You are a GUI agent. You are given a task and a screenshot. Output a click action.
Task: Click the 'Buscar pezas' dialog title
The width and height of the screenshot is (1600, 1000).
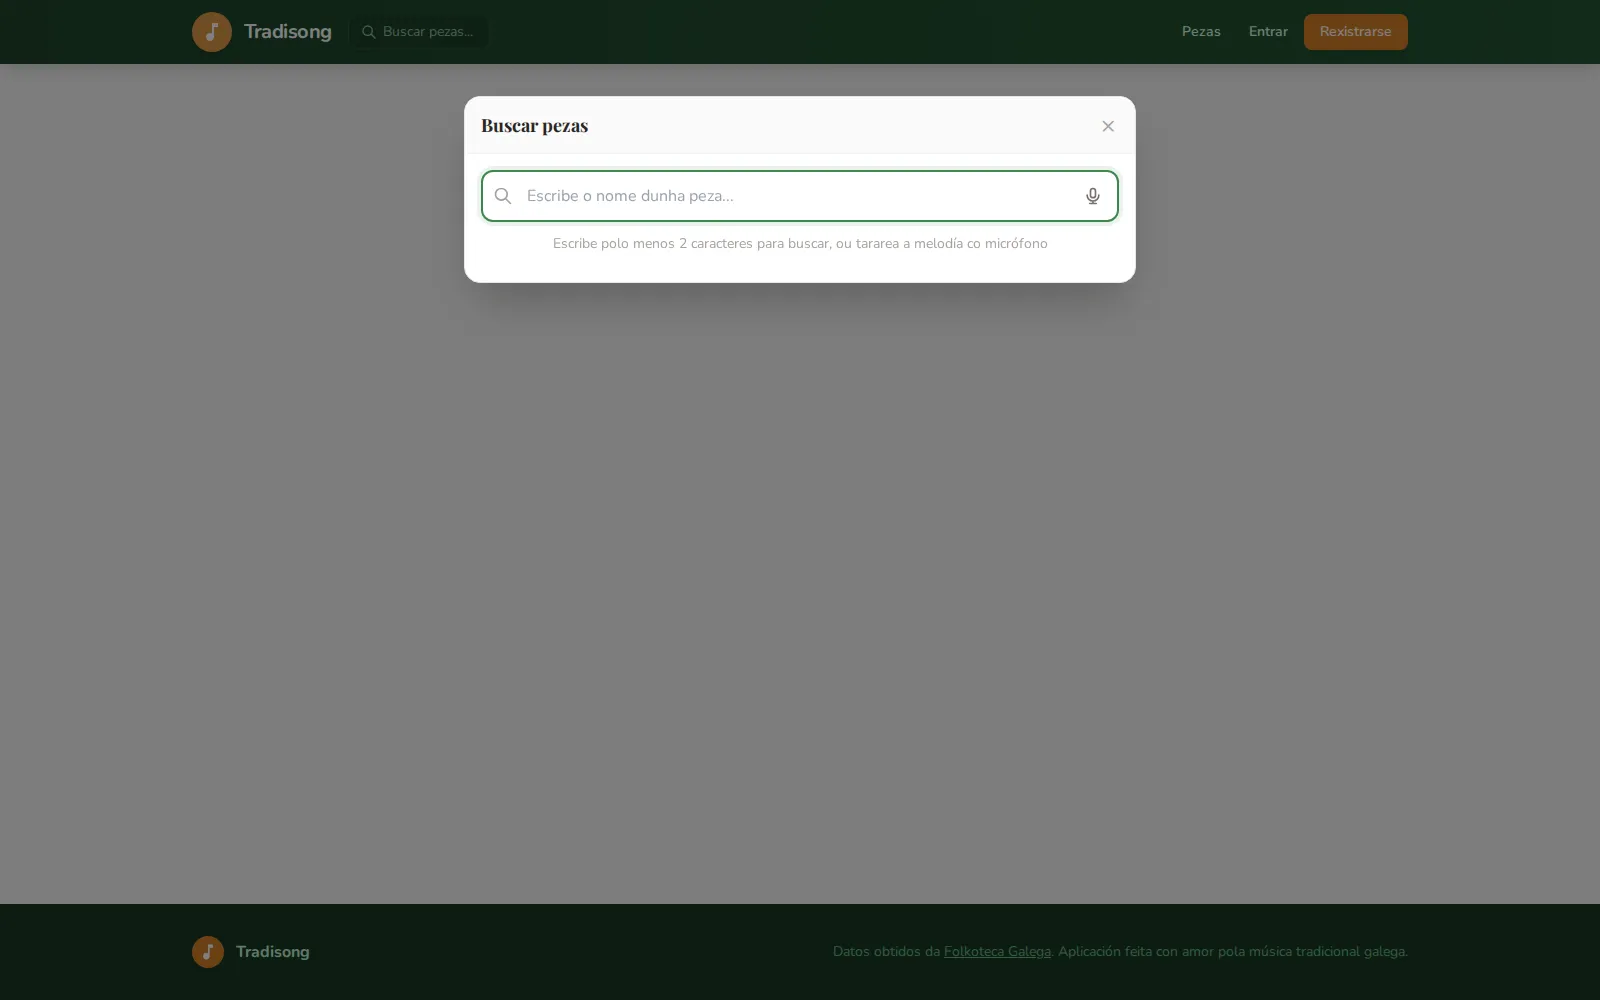tap(534, 126)
